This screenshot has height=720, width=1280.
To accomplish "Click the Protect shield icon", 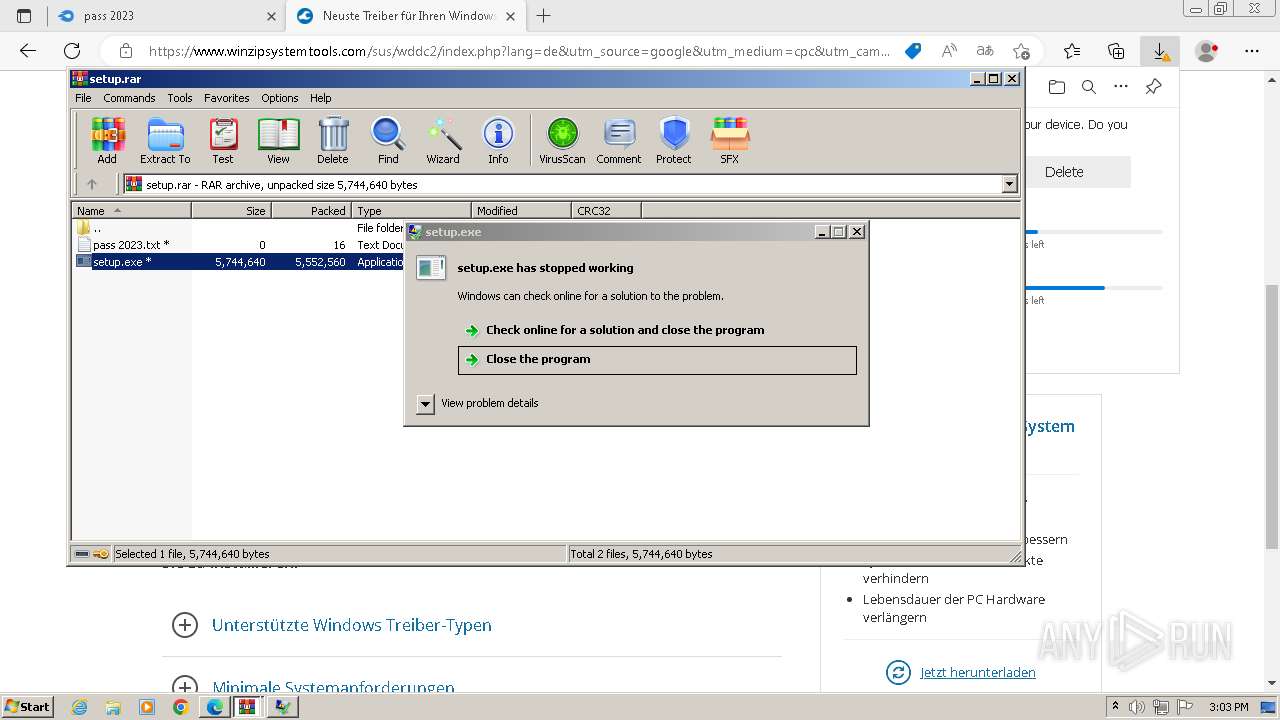I will click(674, 141).
